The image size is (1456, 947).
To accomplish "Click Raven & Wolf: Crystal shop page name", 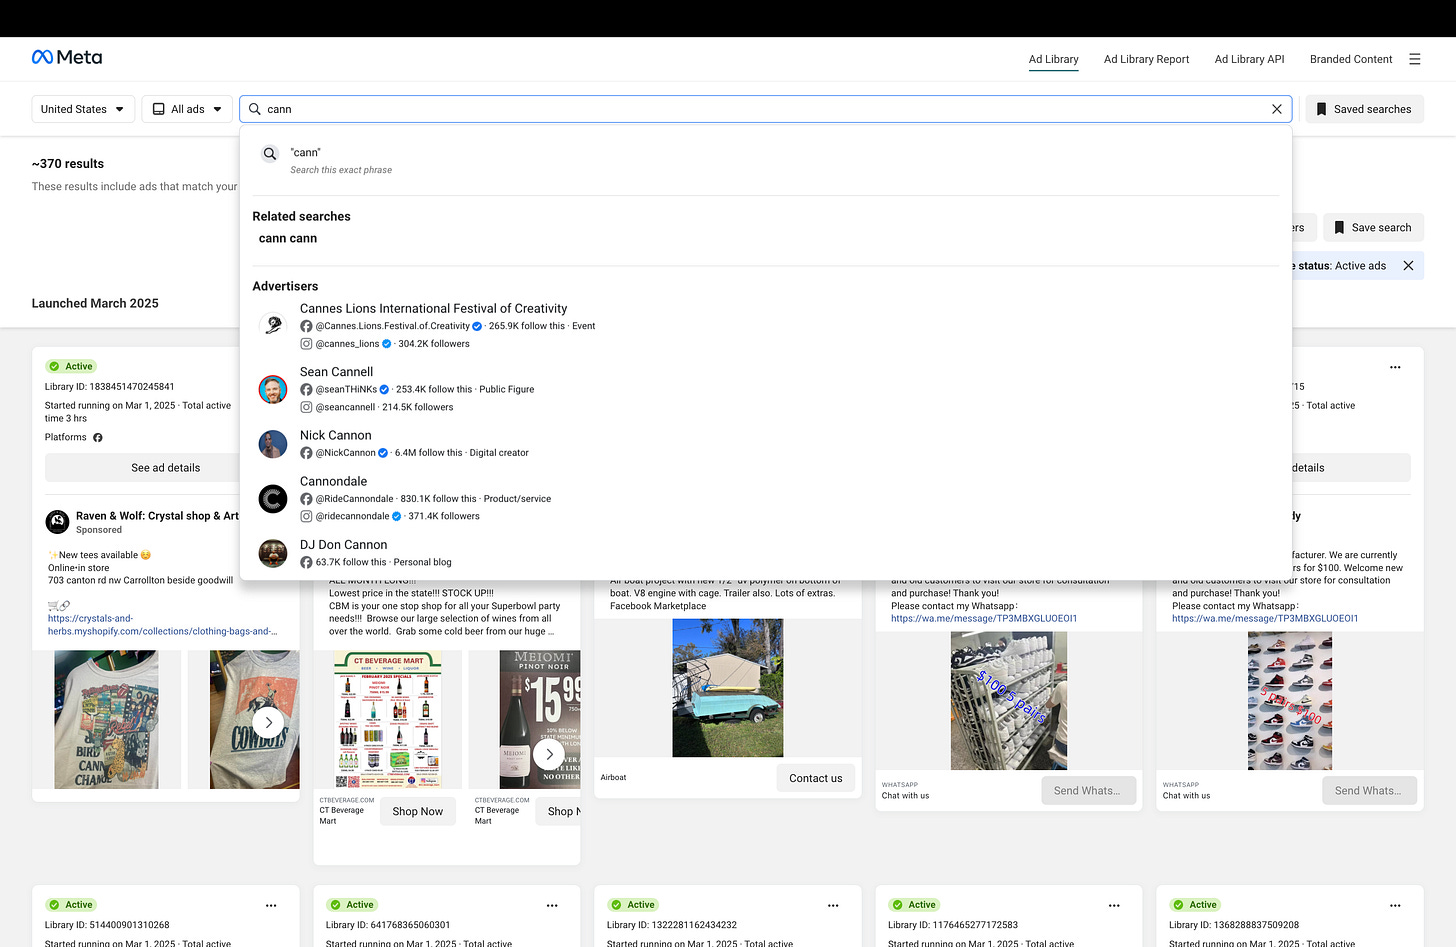I will click(157, 516).
